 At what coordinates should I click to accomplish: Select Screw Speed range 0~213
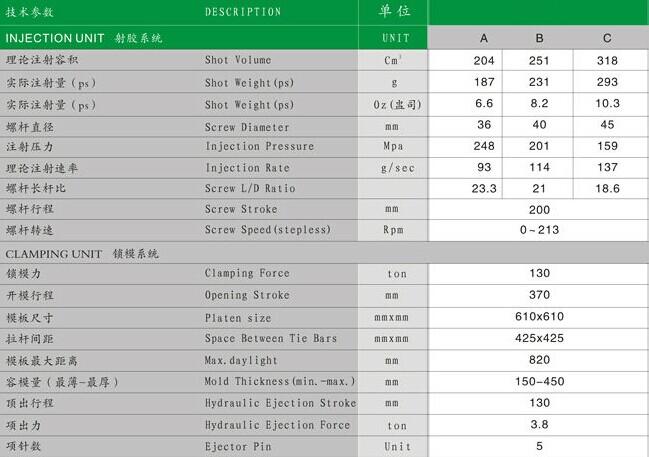pyautogui.click(x=539, y=230)
